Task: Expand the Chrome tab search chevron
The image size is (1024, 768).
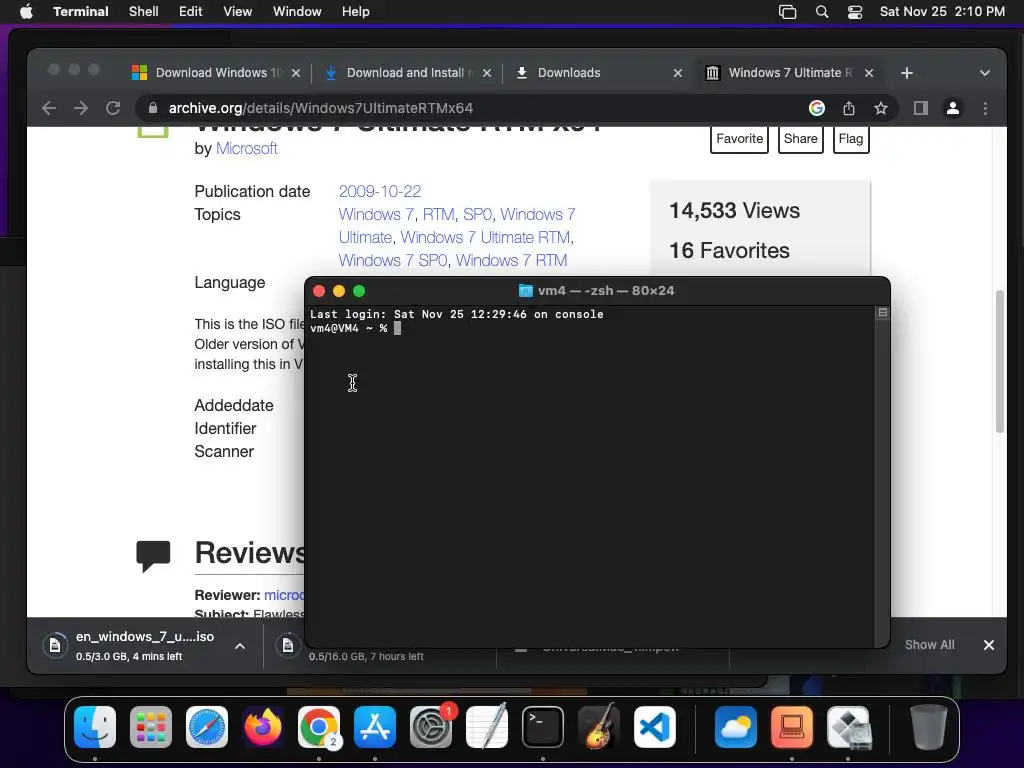Action: (985, 73)
